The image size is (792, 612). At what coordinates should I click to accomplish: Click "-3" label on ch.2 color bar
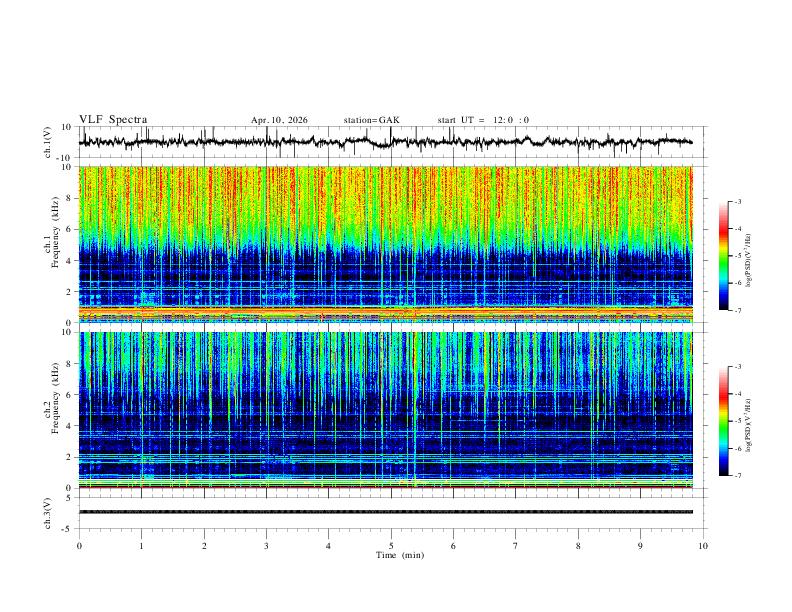tap(737, 367)
